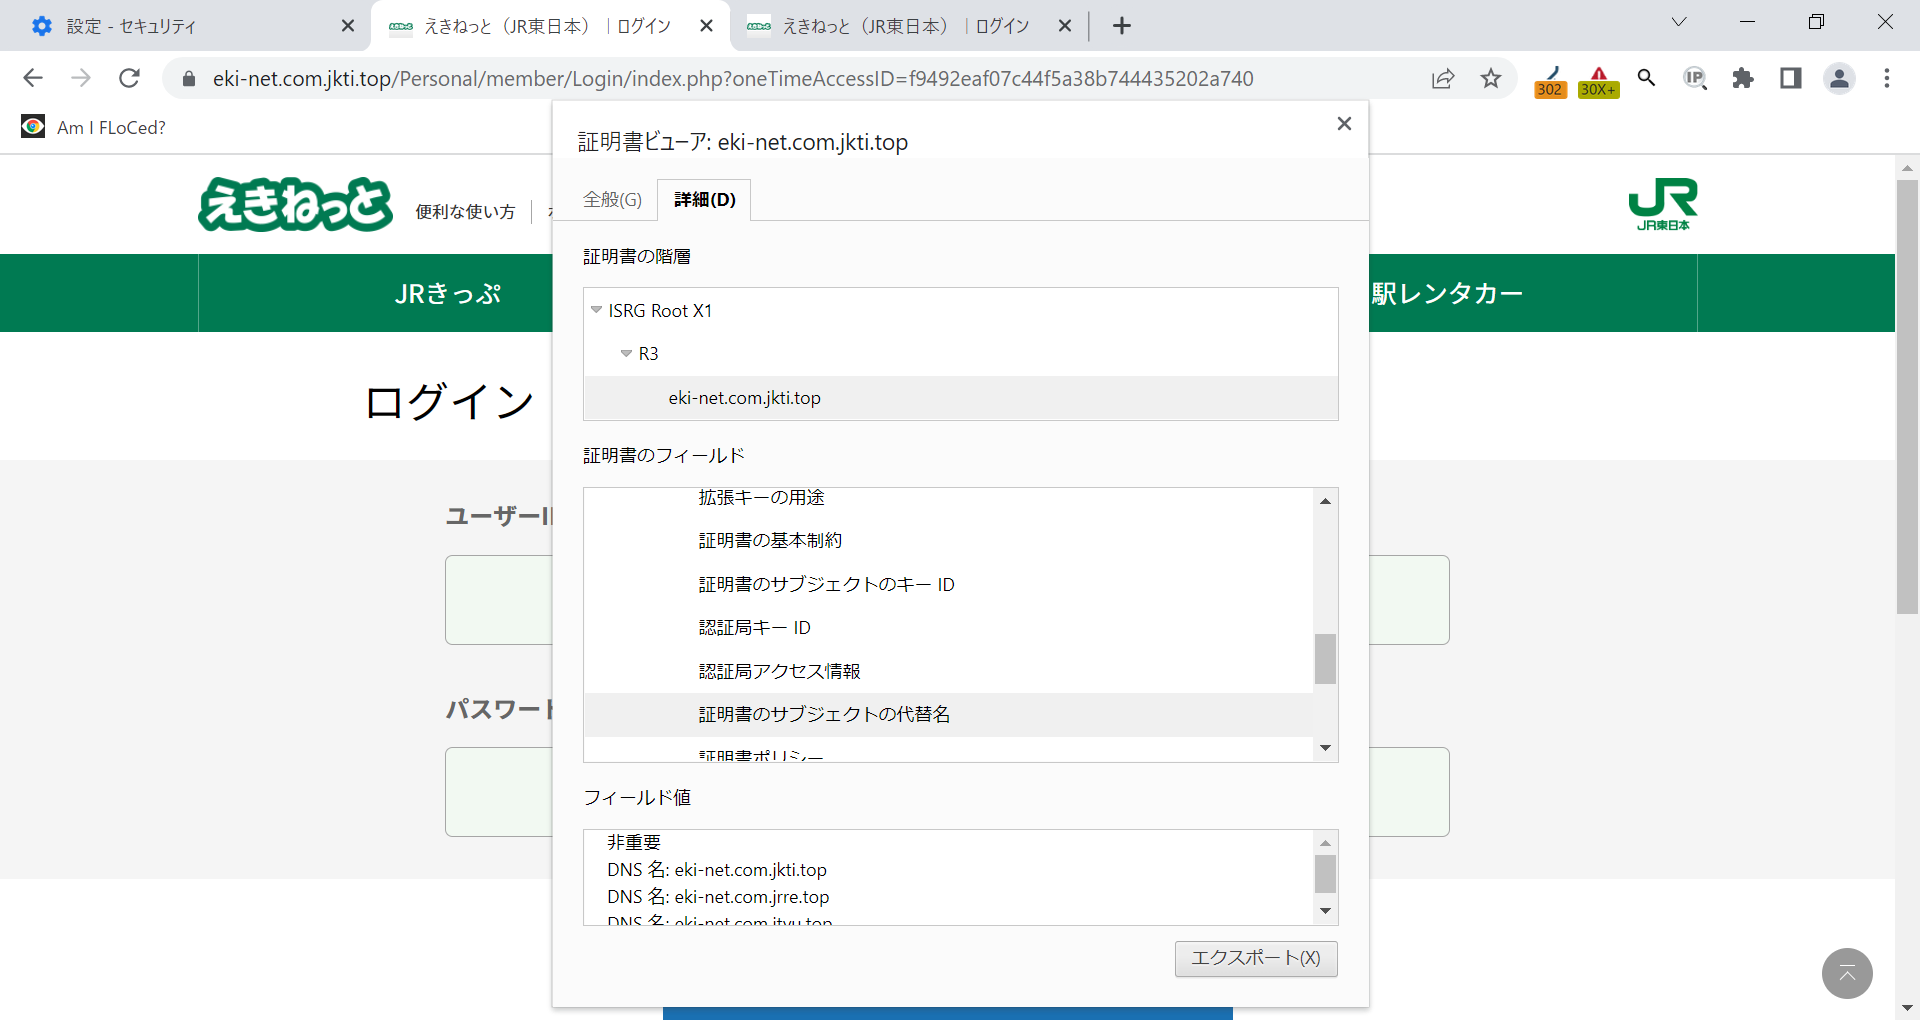The height and width of the screenshot is (1020, 1920).
Task: Open Chrome's three-dot menu
Action: (1887, 78)
